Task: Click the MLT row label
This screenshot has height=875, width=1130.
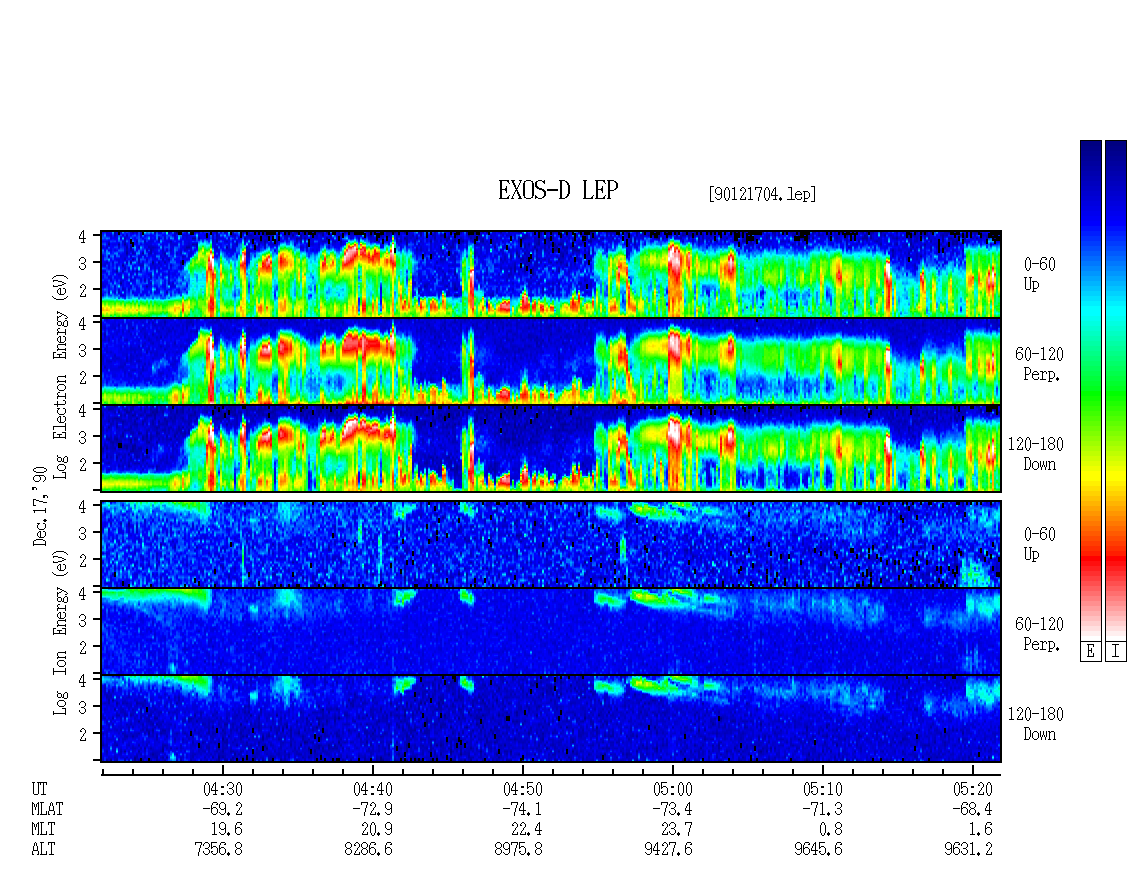Action: [43, 830]
